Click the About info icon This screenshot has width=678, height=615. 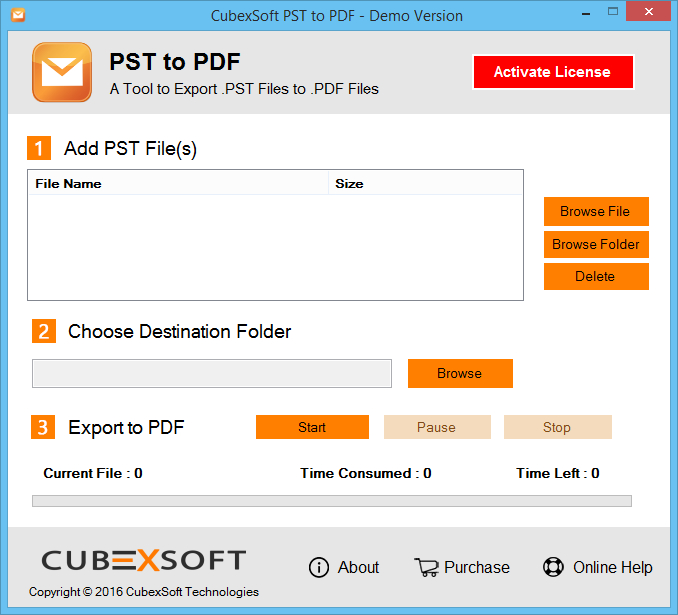pyautogui.click(x=319, y=567)
